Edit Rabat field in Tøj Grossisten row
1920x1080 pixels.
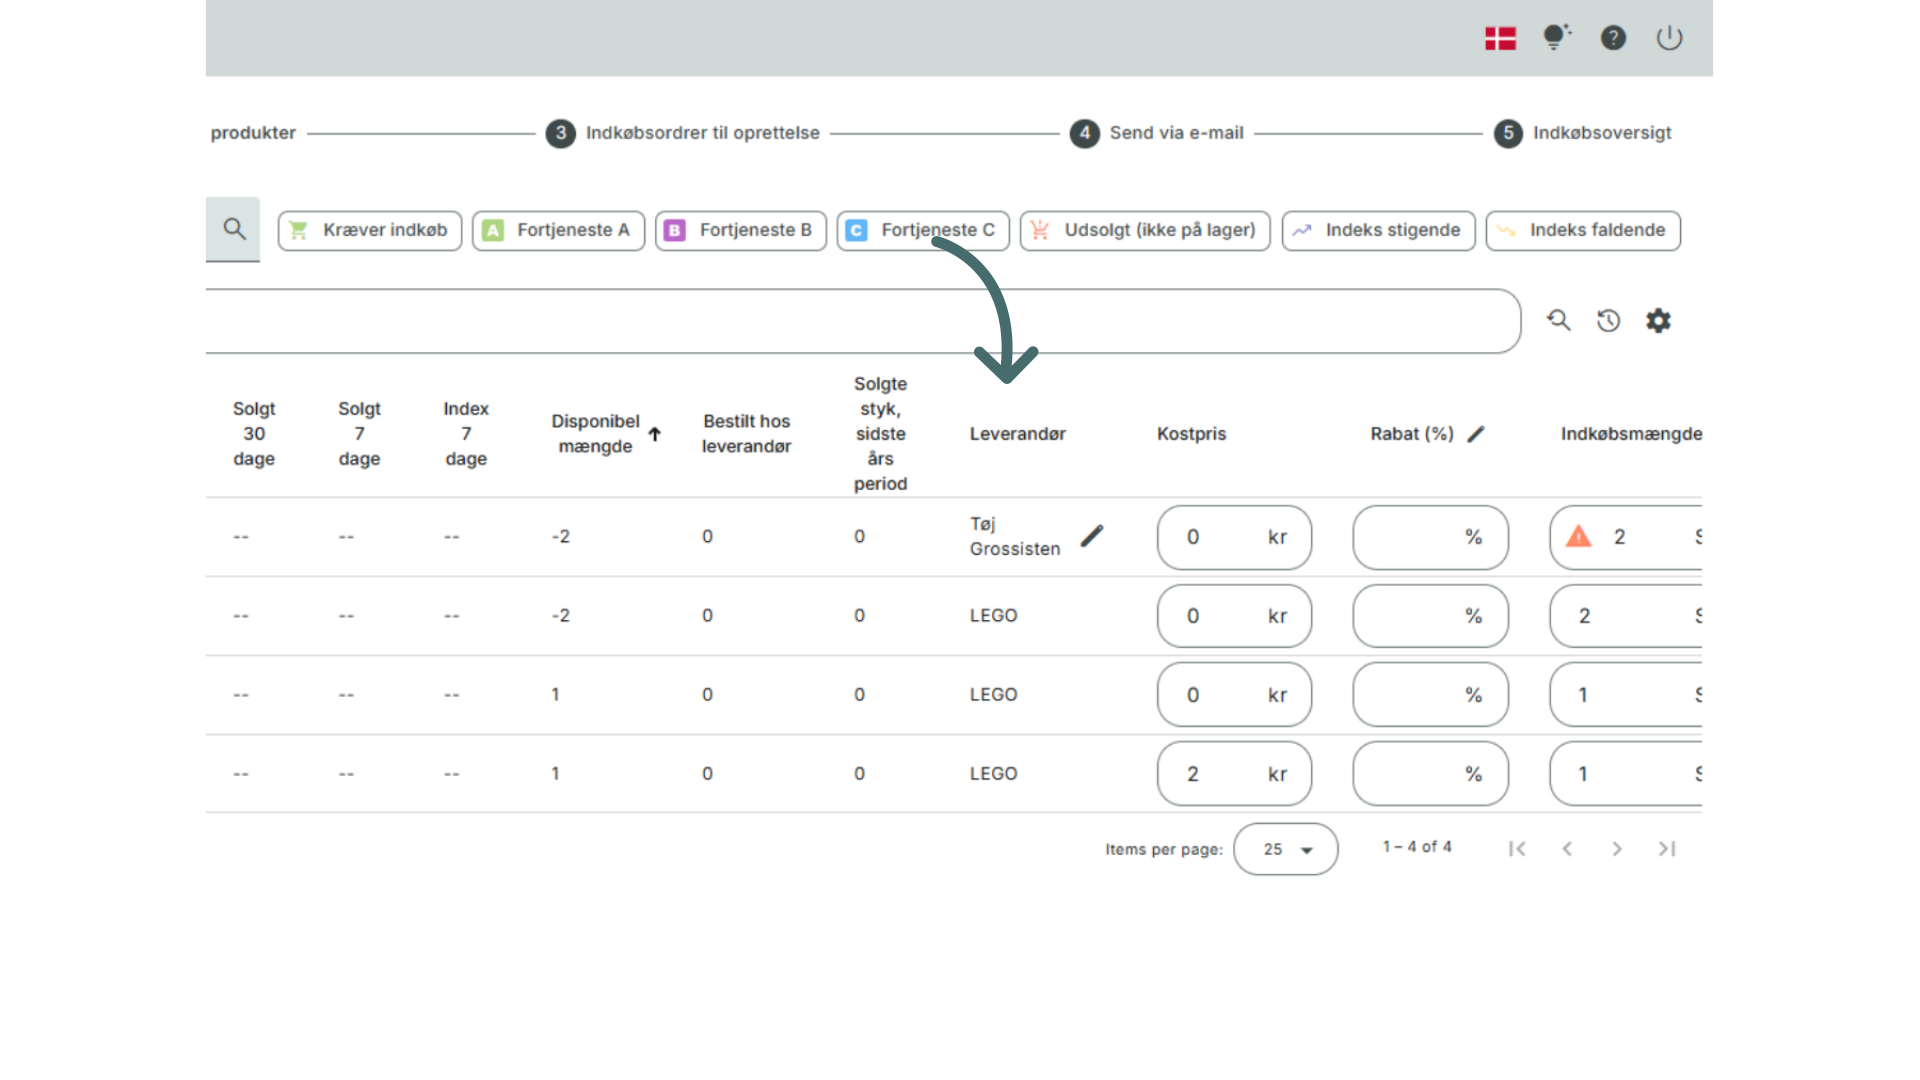[1431, 537]
